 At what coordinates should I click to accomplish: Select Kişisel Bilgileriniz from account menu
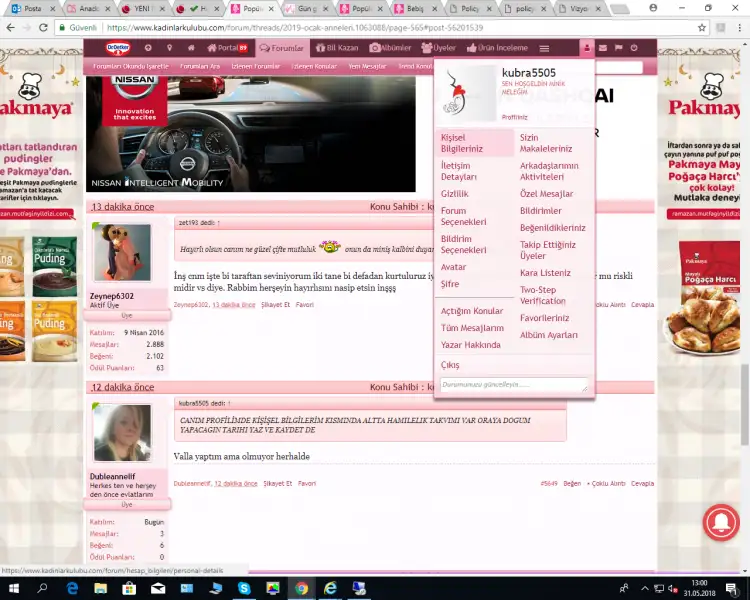pyautogui.click(x=462, y=143)
